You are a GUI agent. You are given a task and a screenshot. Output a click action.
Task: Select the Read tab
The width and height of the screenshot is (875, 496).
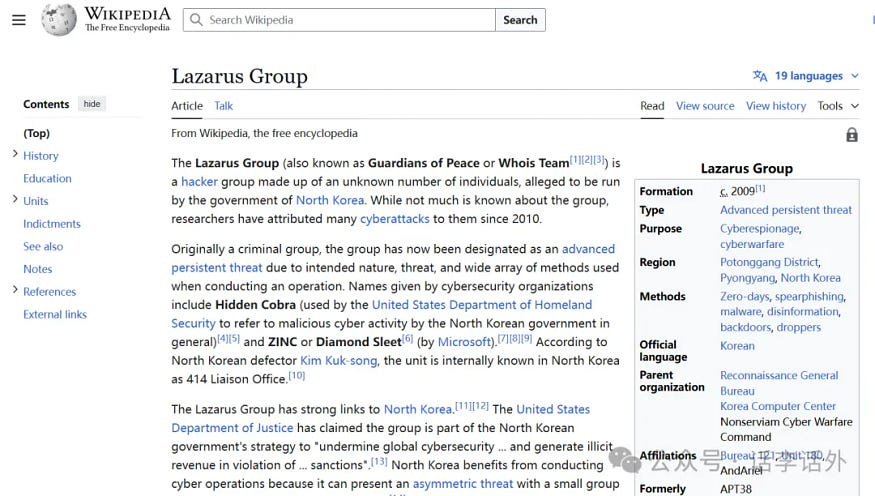[x=652, y=106]
